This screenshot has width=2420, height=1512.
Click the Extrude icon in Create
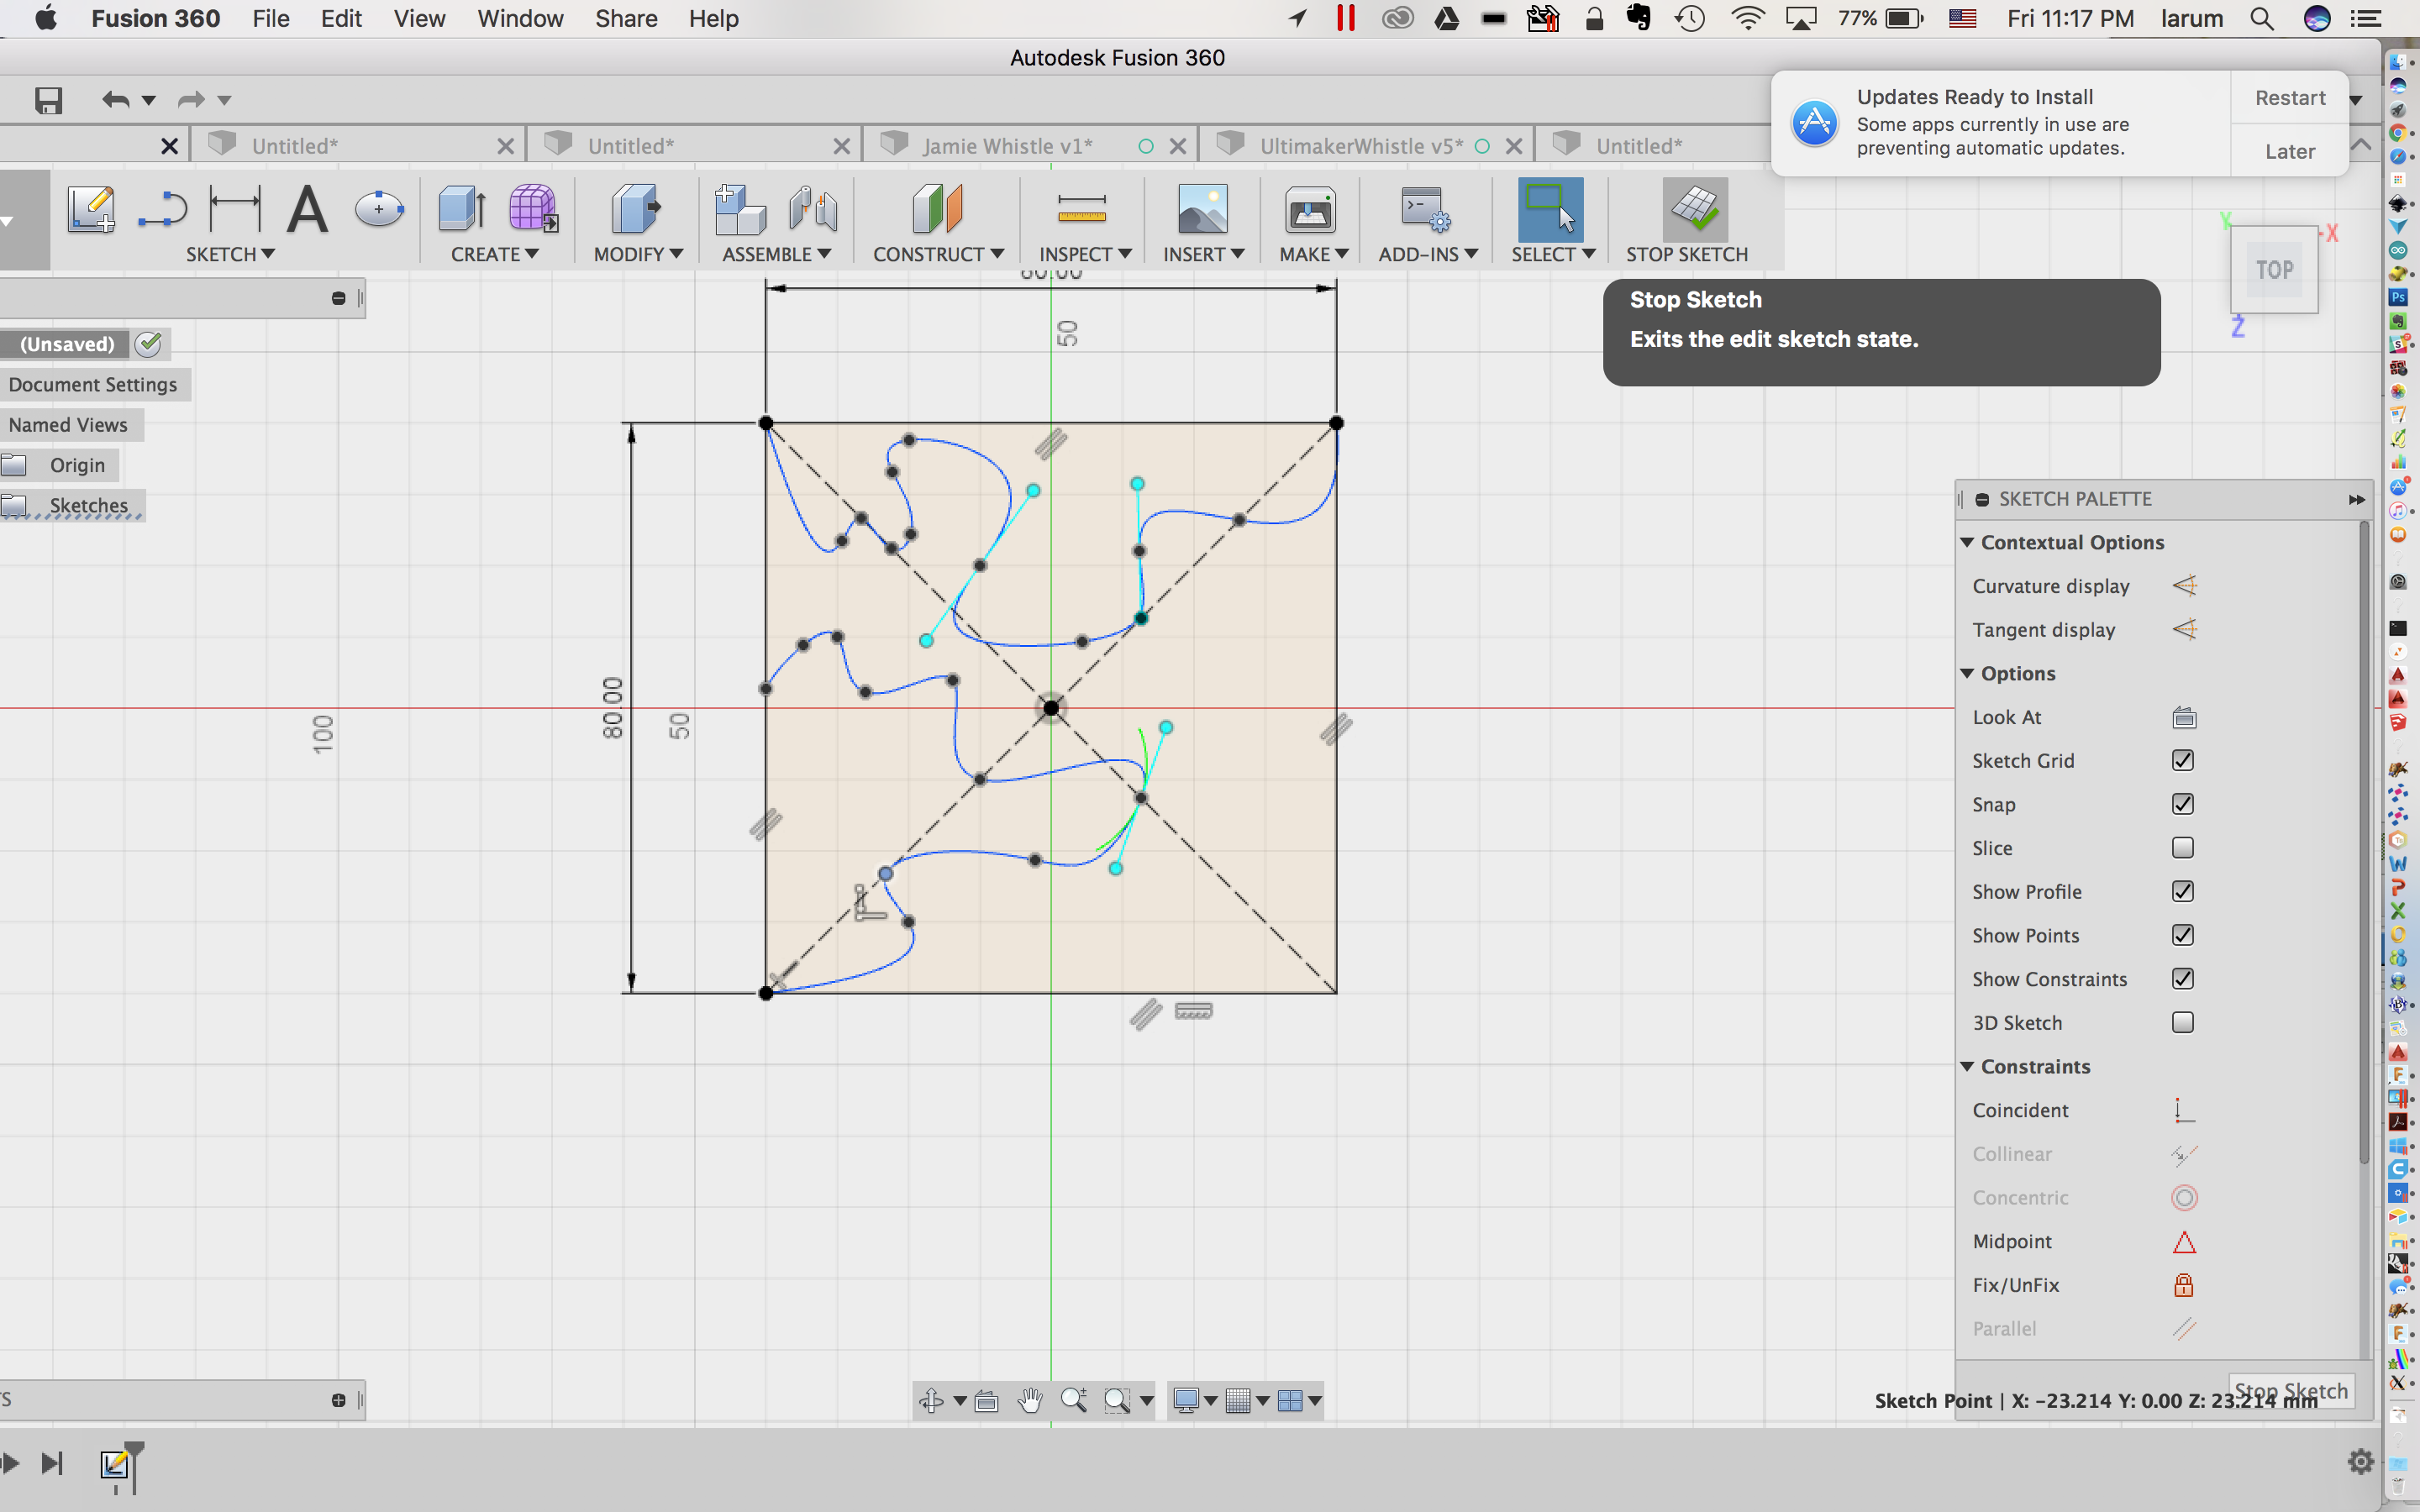(x=462, y=209)
